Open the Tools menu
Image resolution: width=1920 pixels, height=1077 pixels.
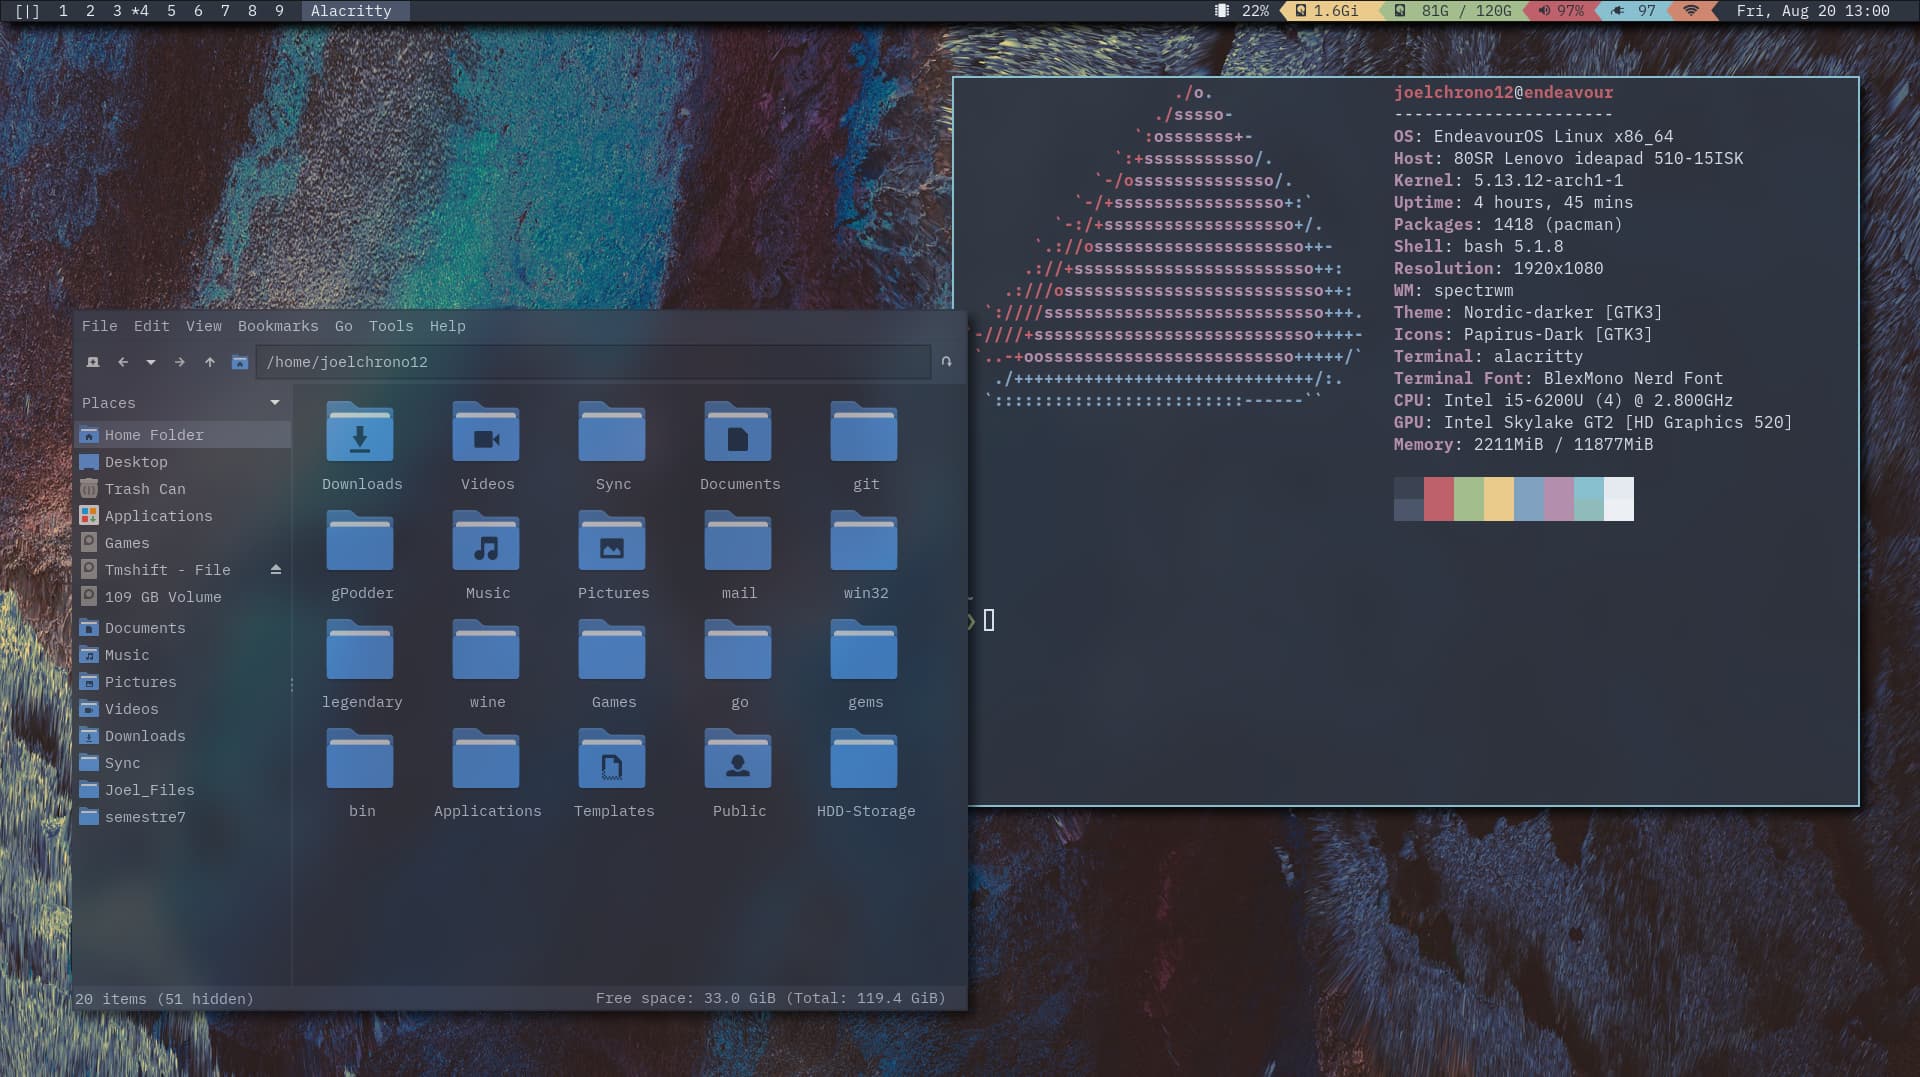[x=391, y=326]
